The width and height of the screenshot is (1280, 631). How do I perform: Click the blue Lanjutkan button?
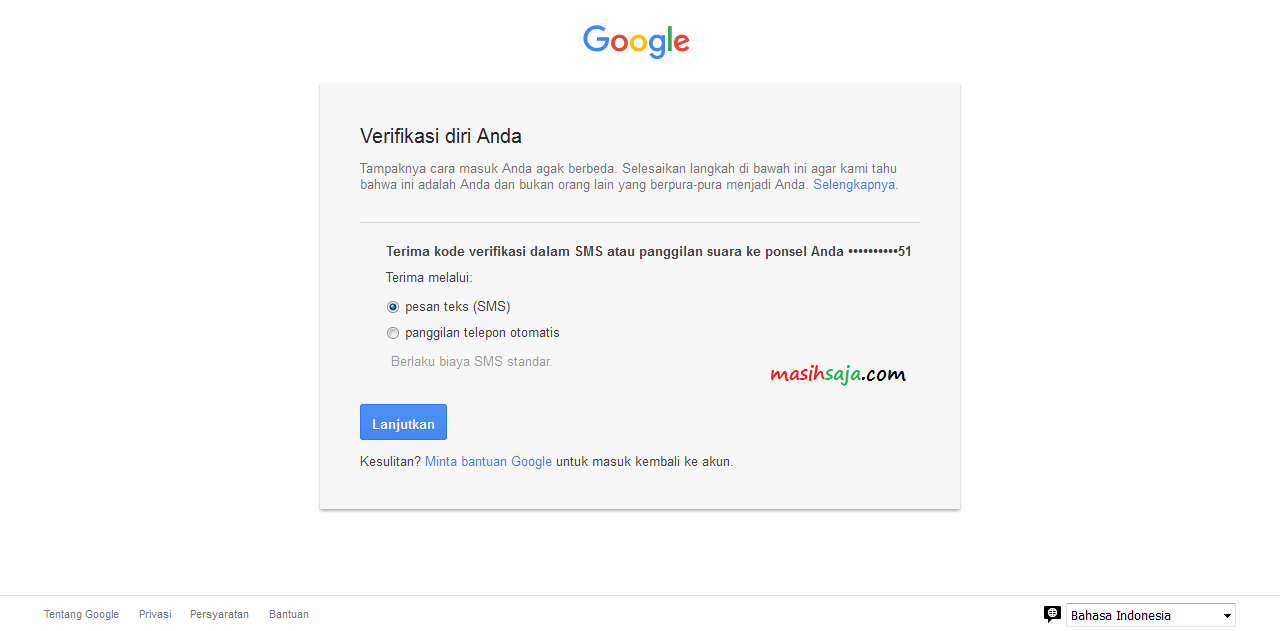coord(403,422)
